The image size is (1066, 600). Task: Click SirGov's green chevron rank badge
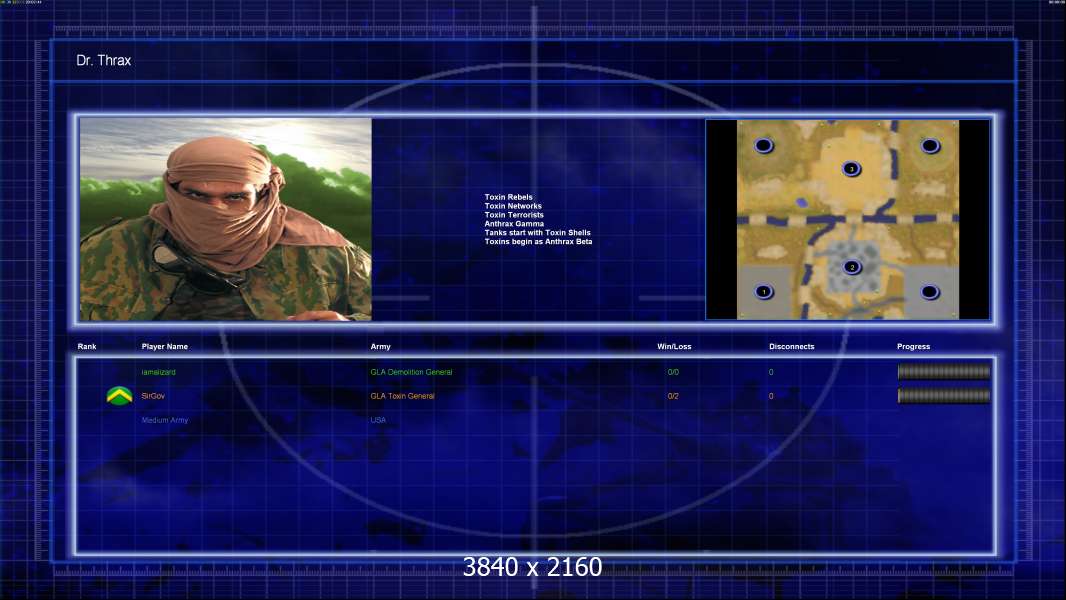point(120,395)
